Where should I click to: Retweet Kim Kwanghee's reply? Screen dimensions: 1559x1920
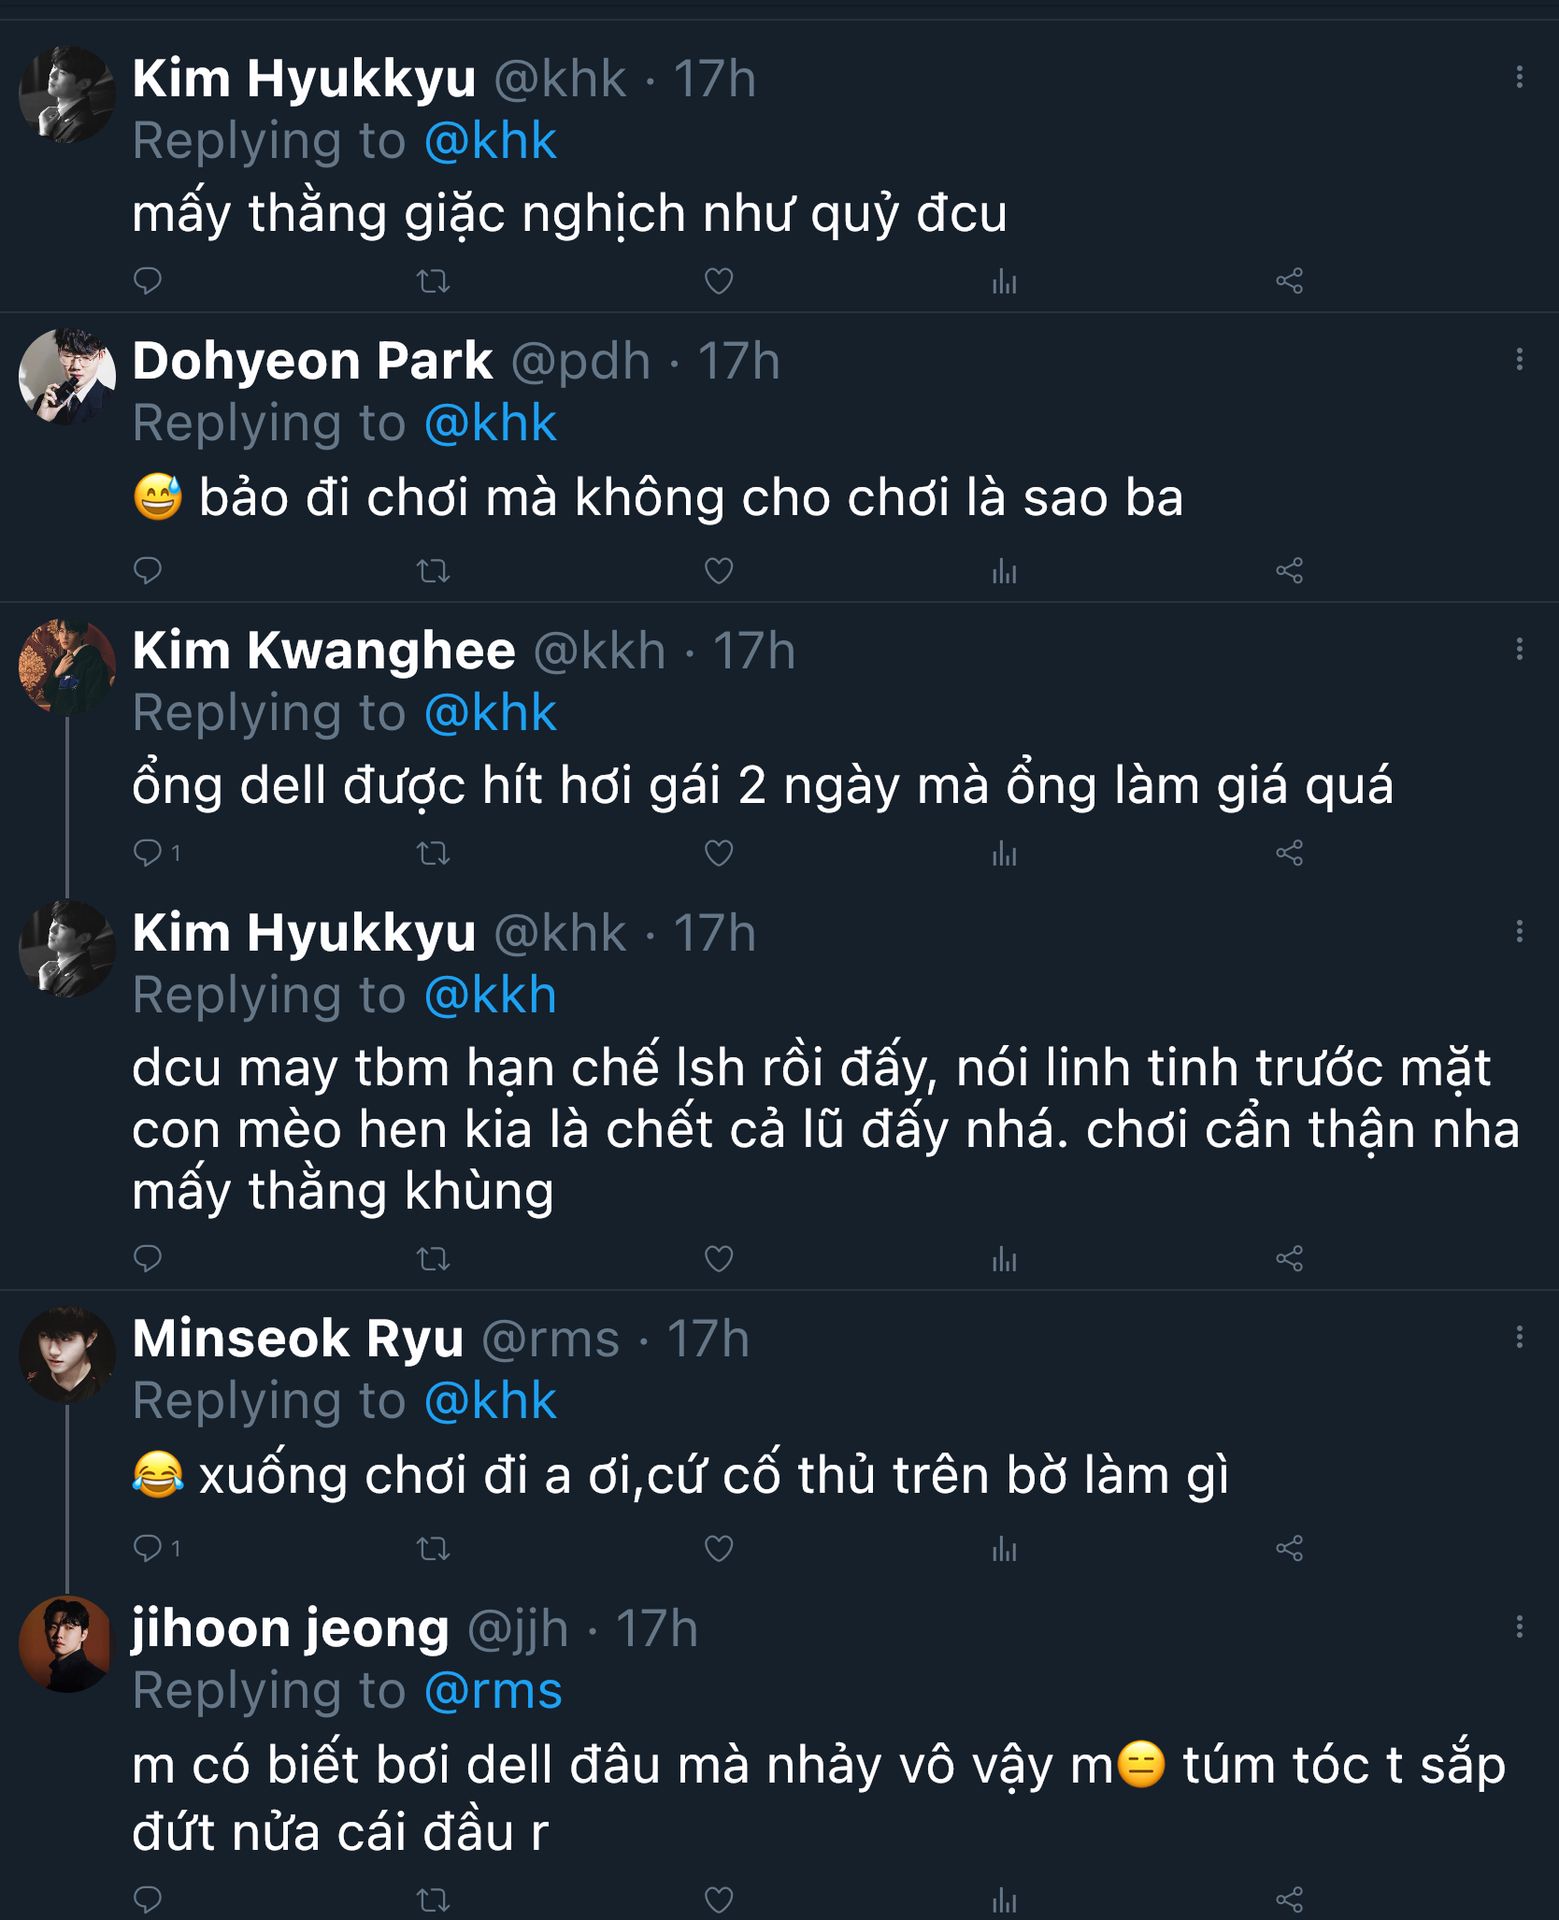(433, 853)
